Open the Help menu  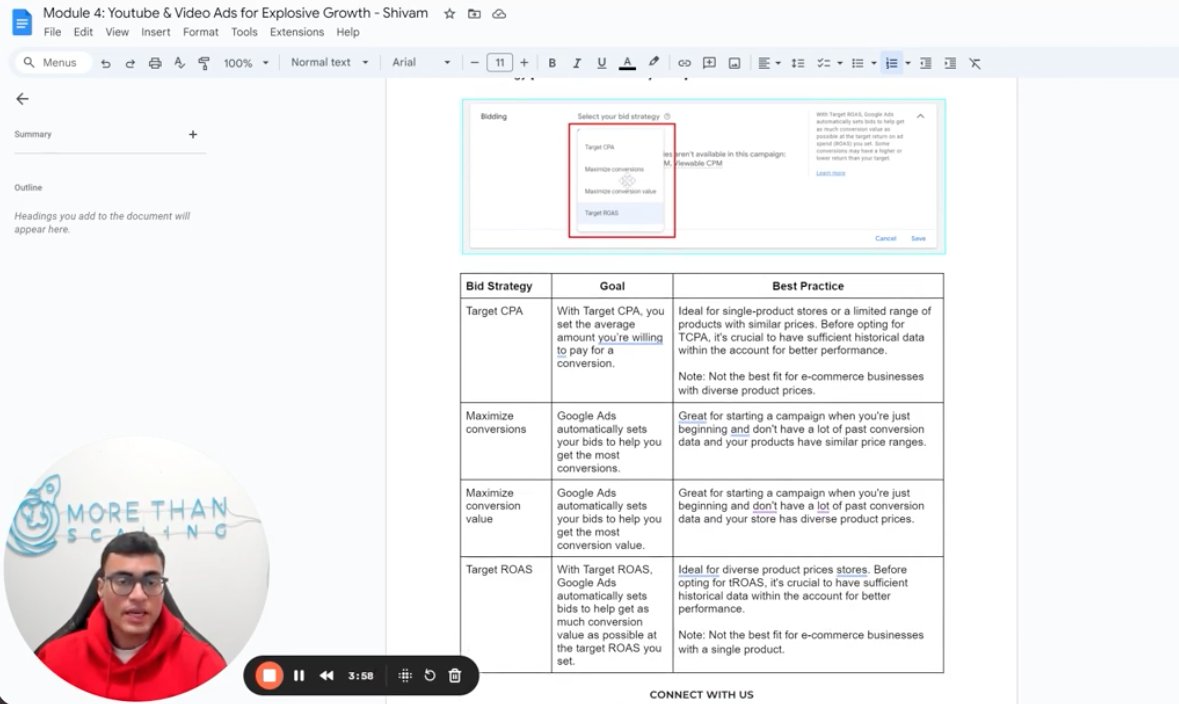(348, 32)
